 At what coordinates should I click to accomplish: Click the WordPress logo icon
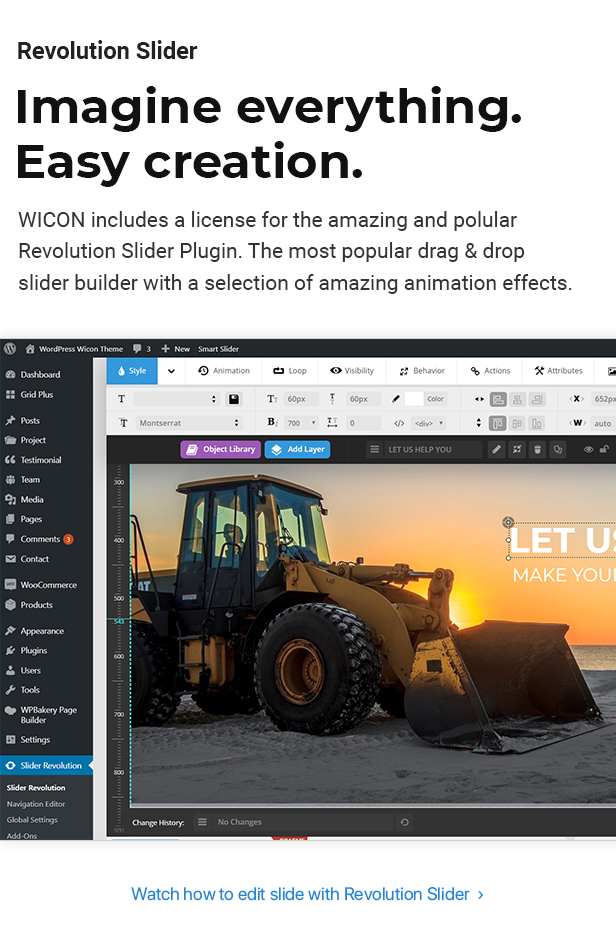pyautogui.click(x=10, y=349)
